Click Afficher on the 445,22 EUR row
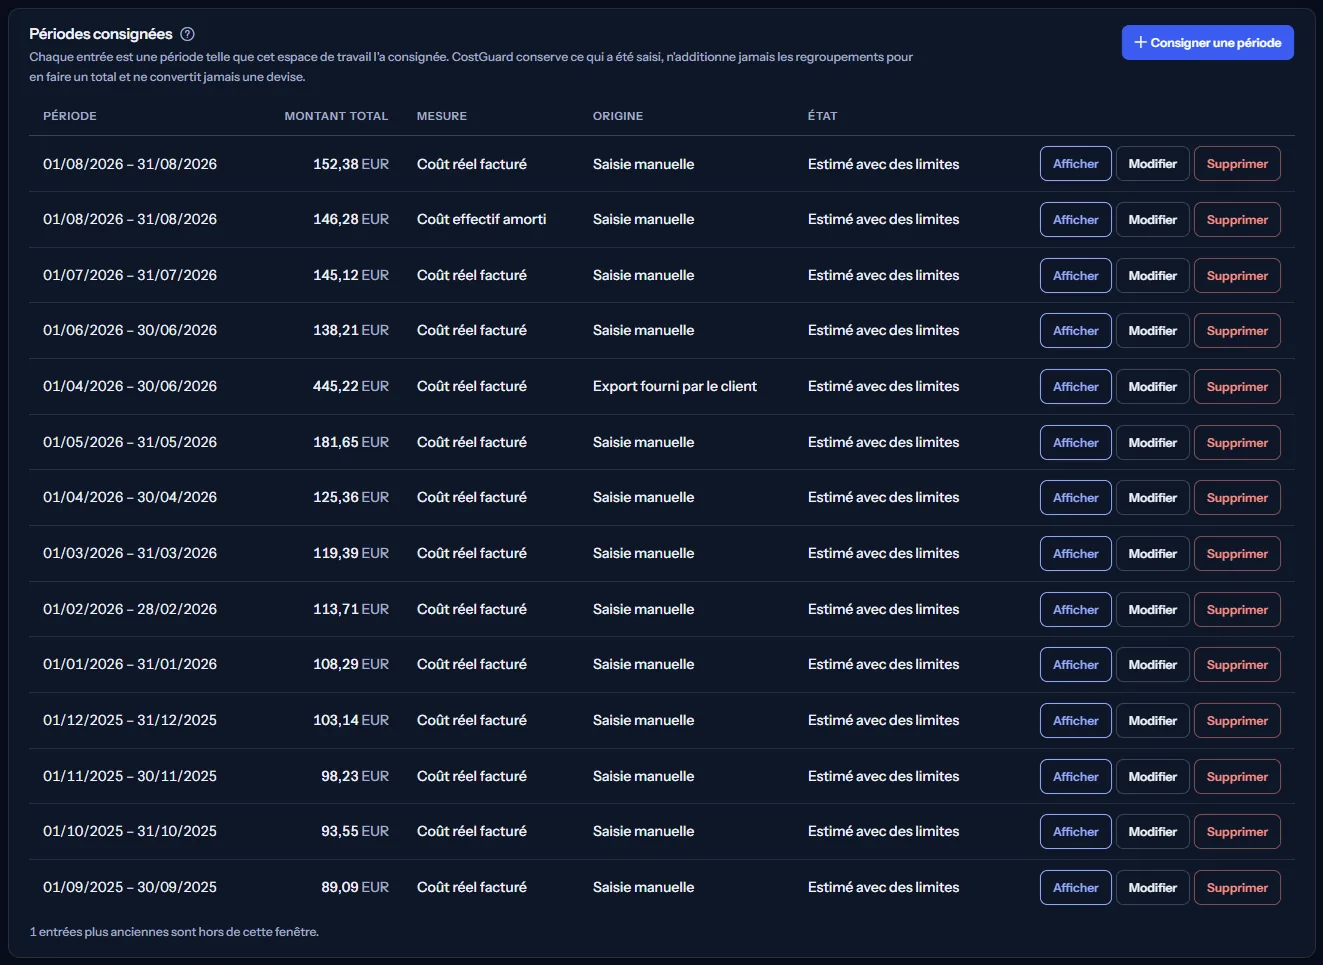 1075,387
